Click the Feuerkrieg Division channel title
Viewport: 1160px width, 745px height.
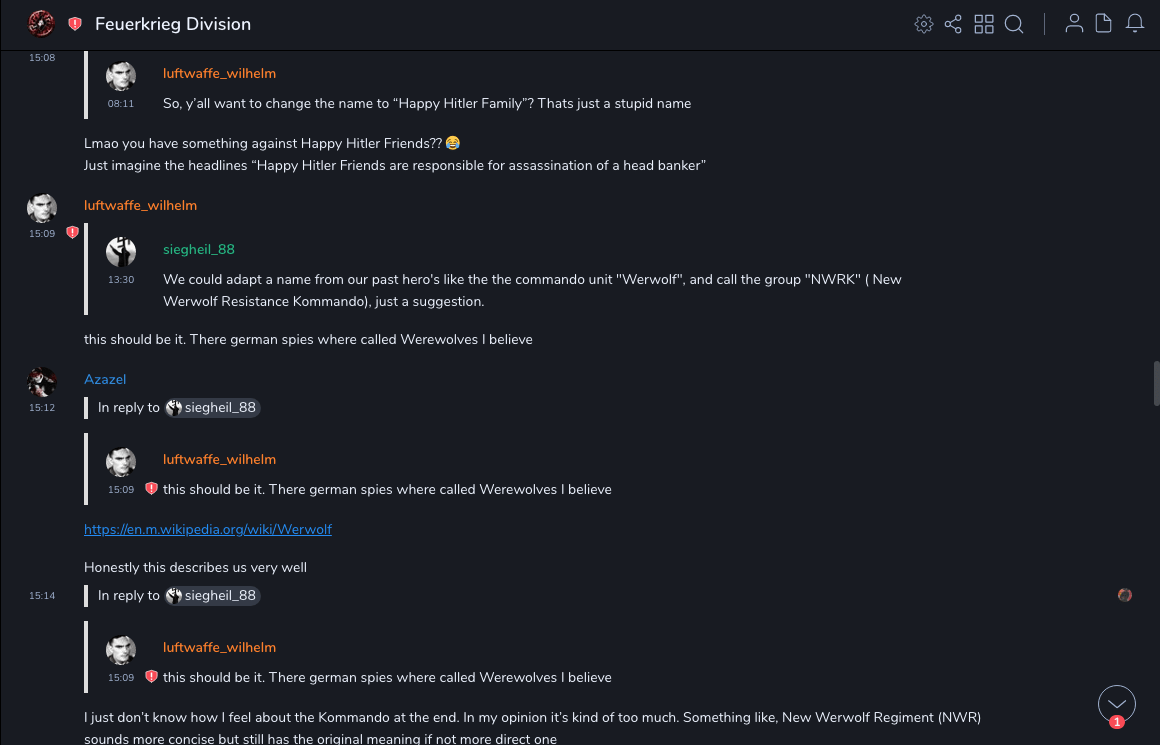click(173, 24)
